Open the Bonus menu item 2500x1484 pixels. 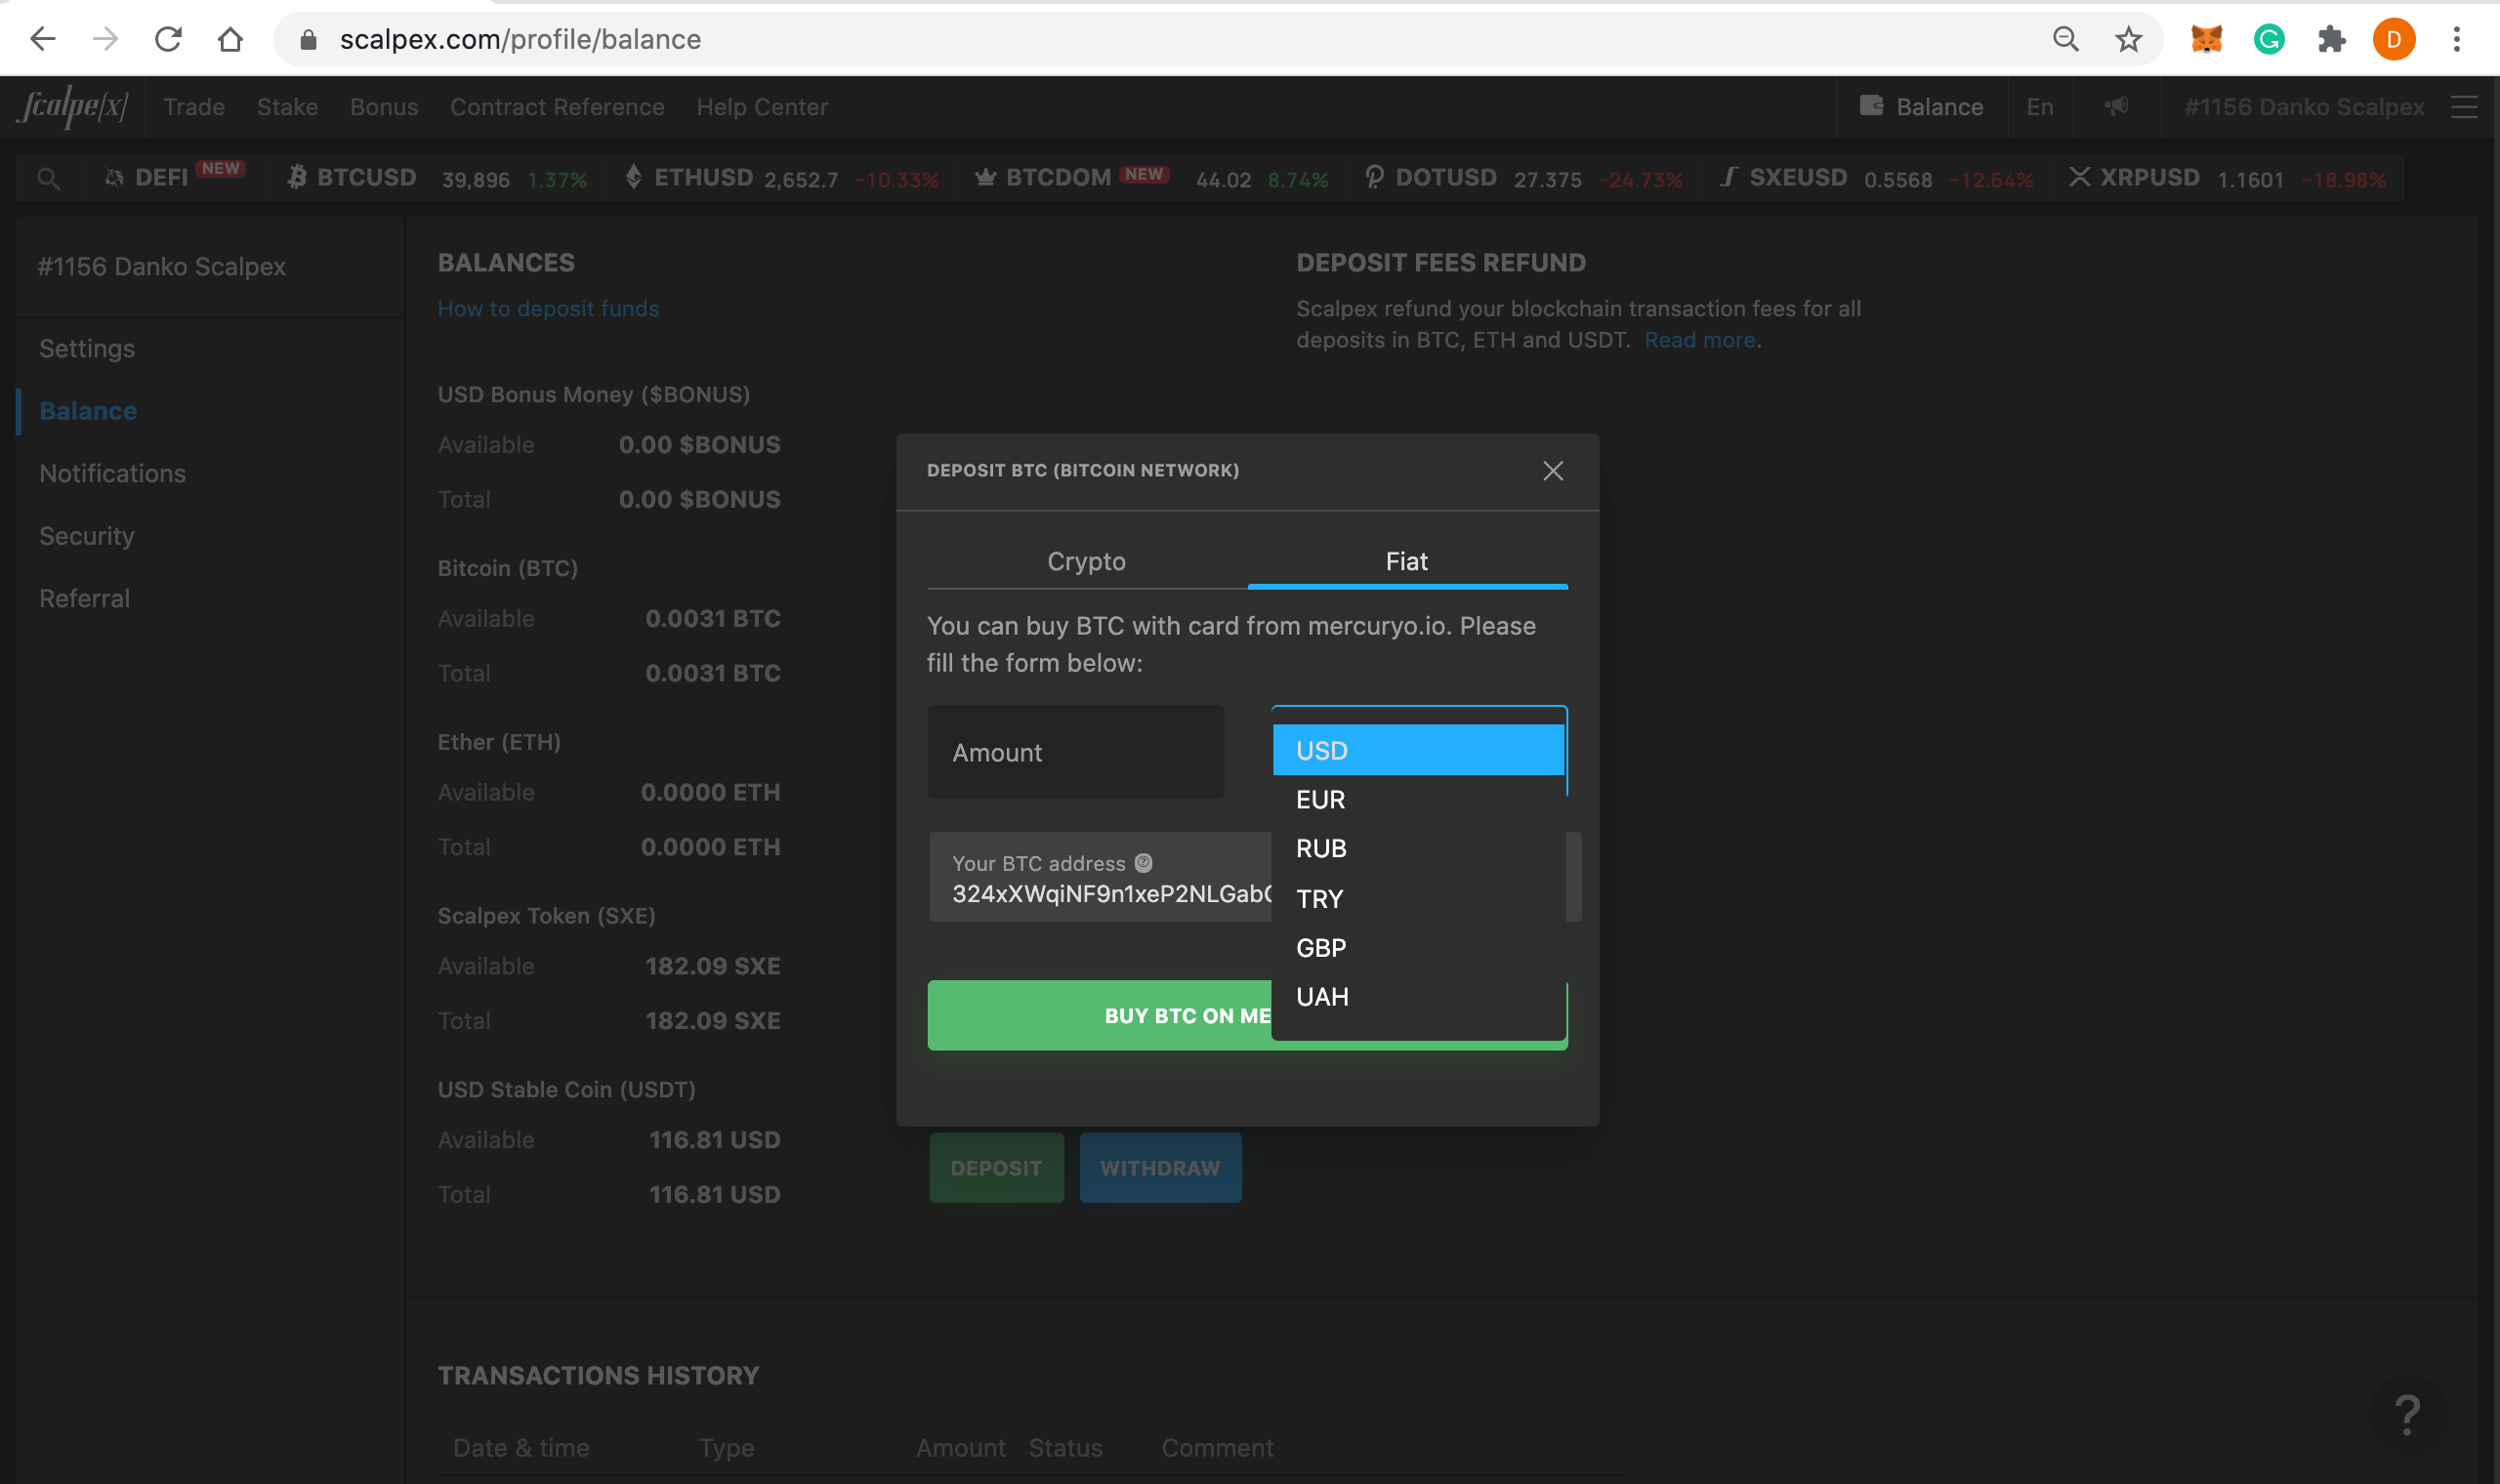[384, 107]
